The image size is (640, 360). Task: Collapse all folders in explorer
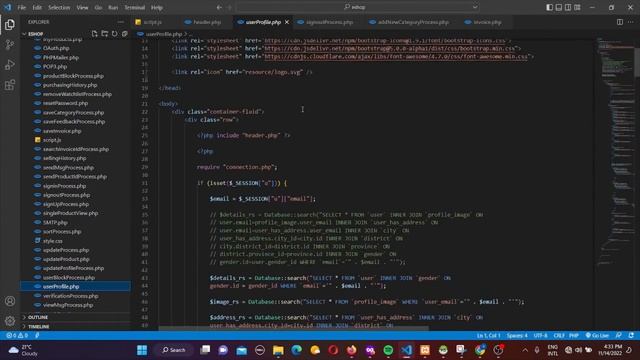(124, 34)
